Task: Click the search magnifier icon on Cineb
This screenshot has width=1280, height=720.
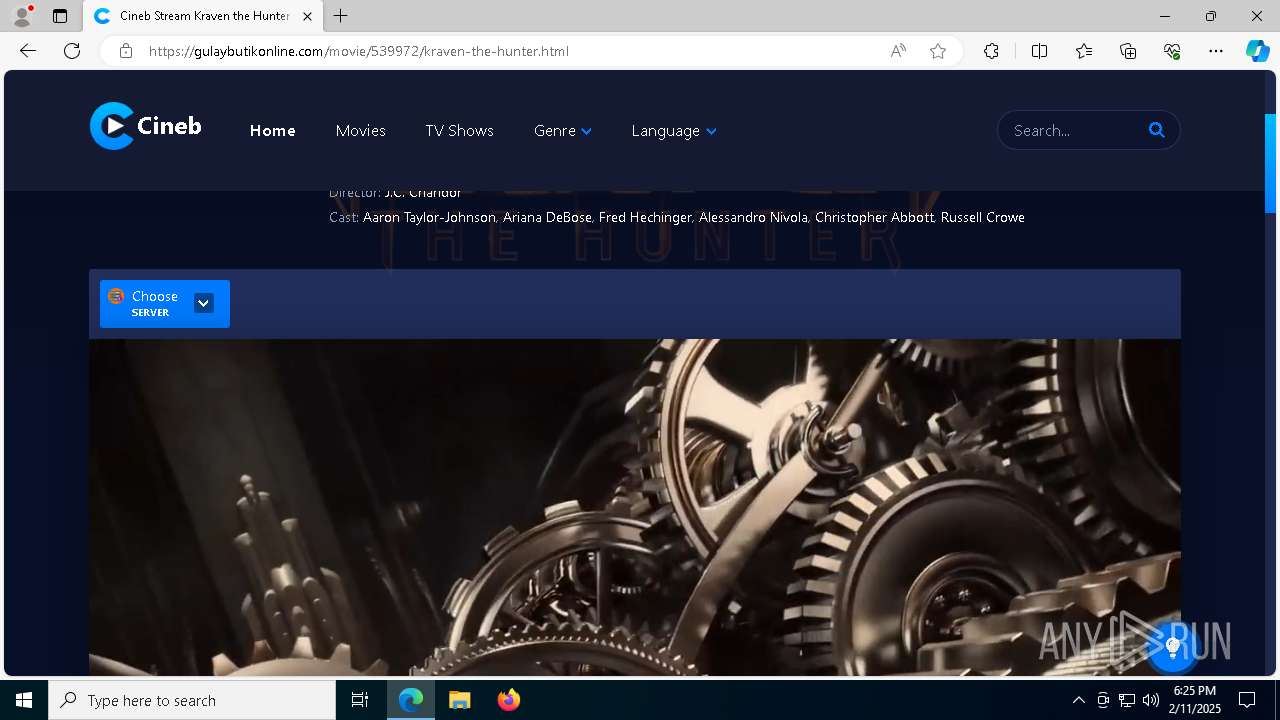Action: 1157,130
